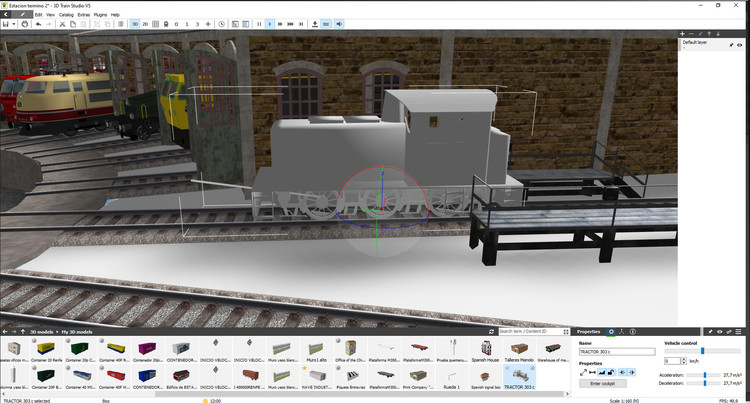Image resolution: width=750 pixels, height=403 pixels.
Task: Click the Name field containing TRACTOR 303 c
Action: click(x=616, y=352)
